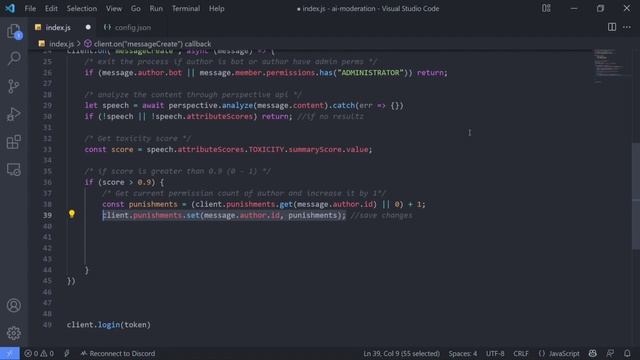Click the analyze method on line 29
Image resolution: width=640 pixels, height=360 pixels.
(x=238, y=106)
